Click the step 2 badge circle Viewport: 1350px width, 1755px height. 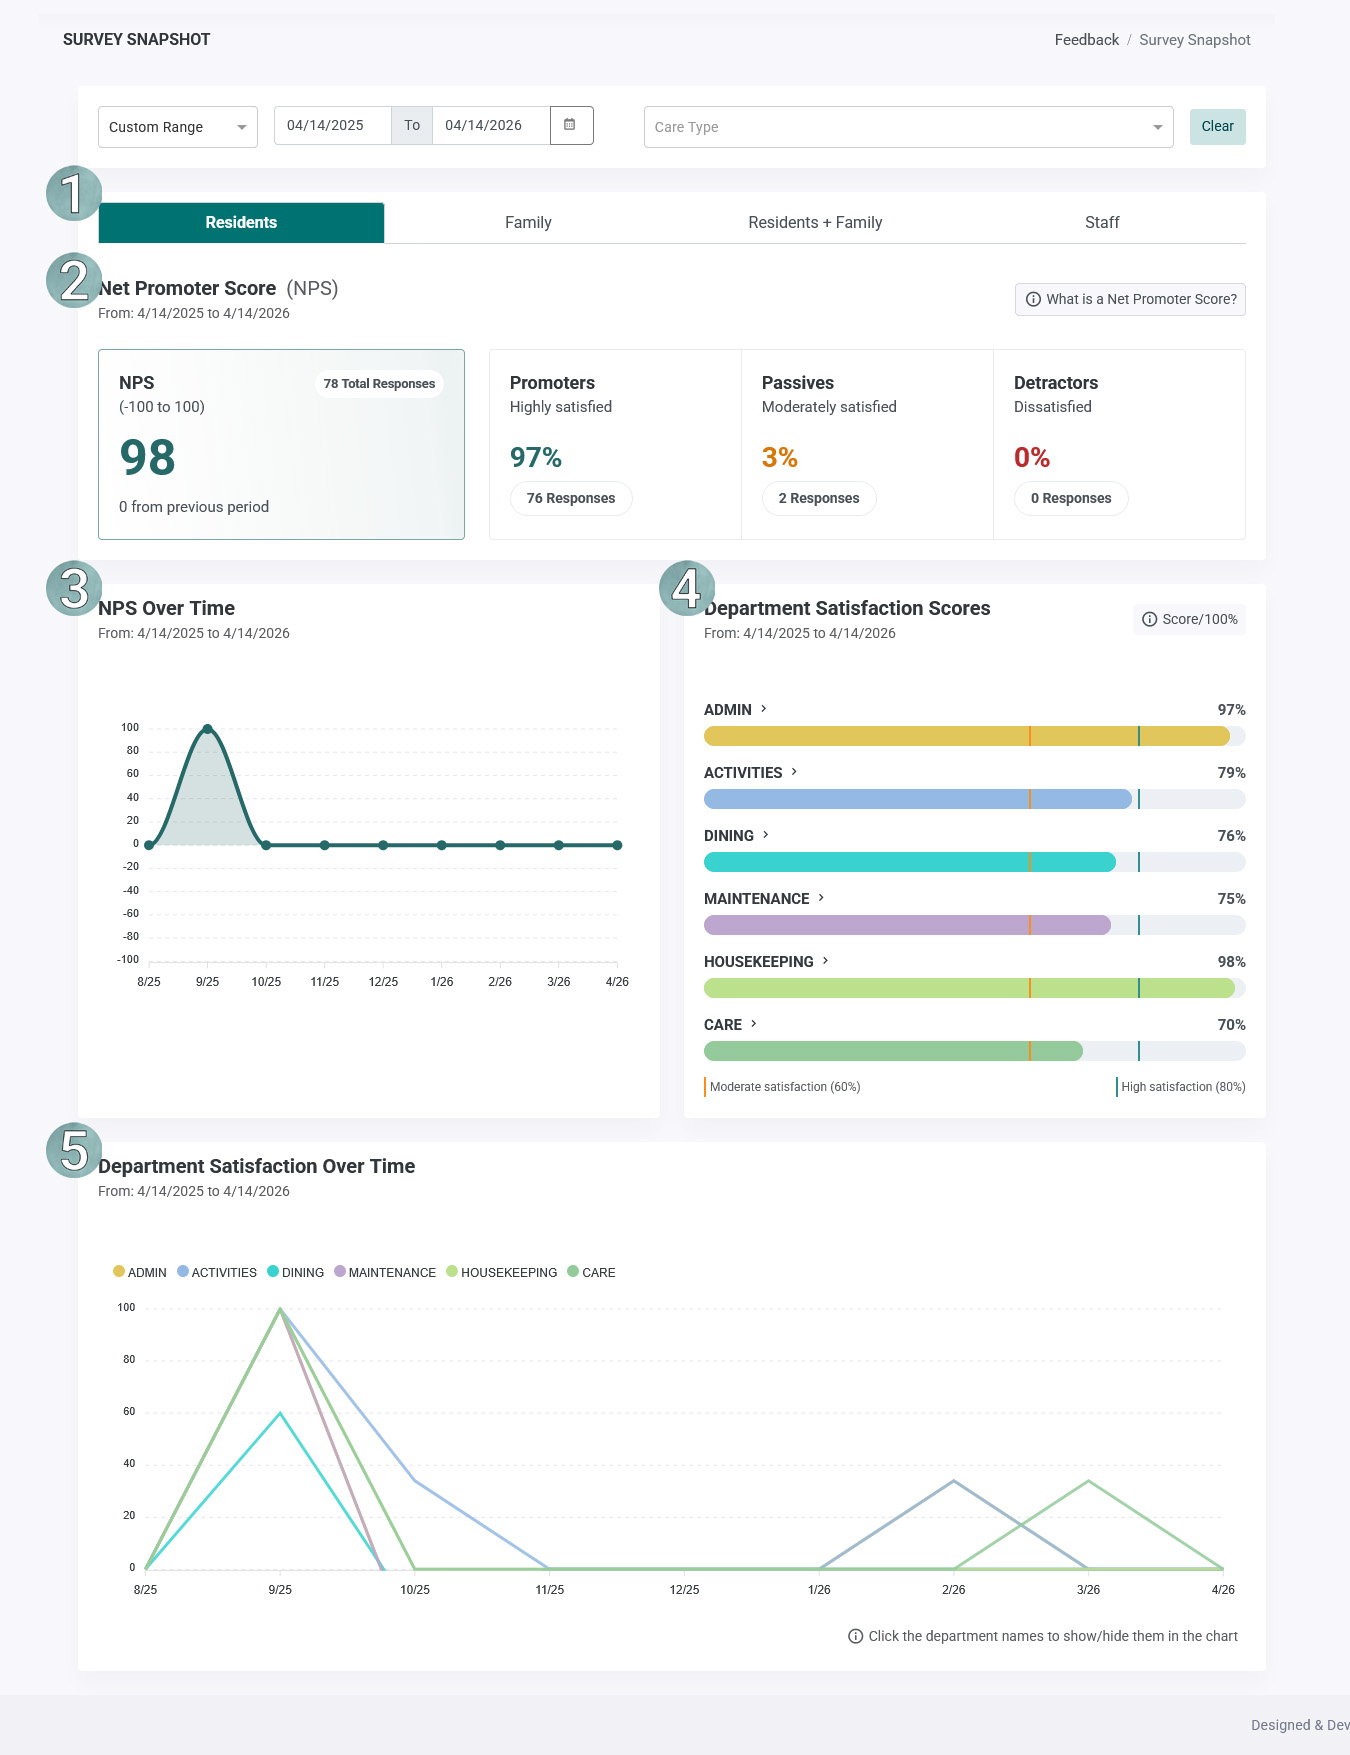click(73, 280)
